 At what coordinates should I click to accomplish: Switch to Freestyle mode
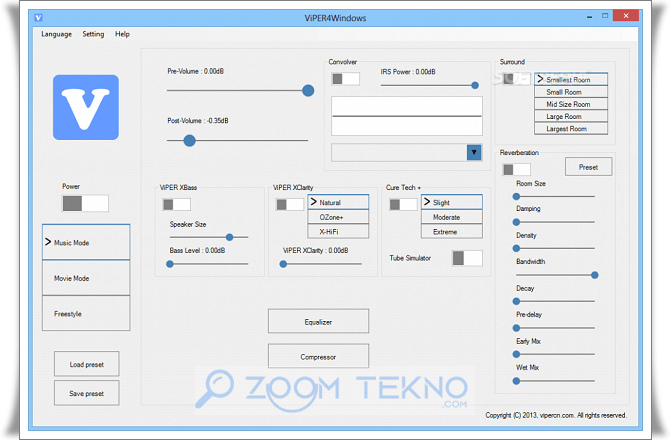(x=86, y=313)
